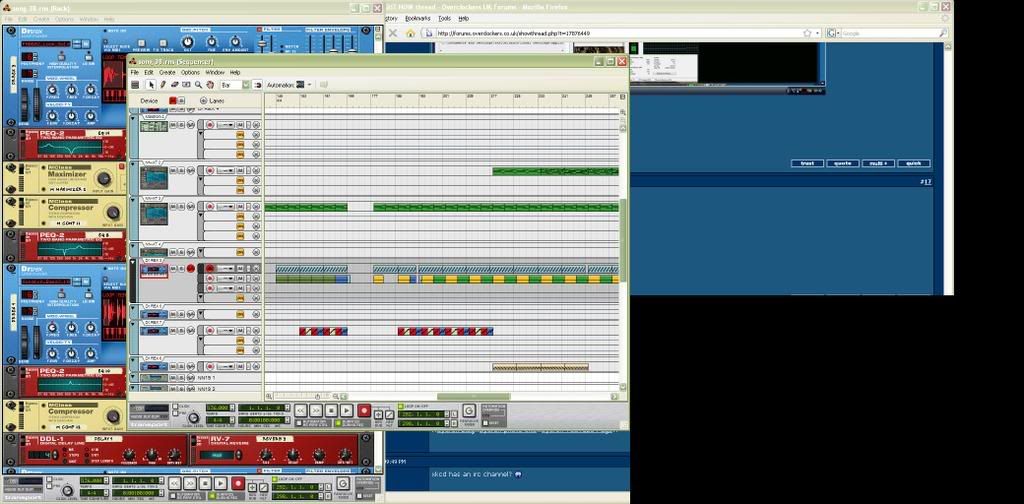Select the Eraser tool in Sequencer toolbar
Screen dimensions: 1024x504
click(174, 85)
